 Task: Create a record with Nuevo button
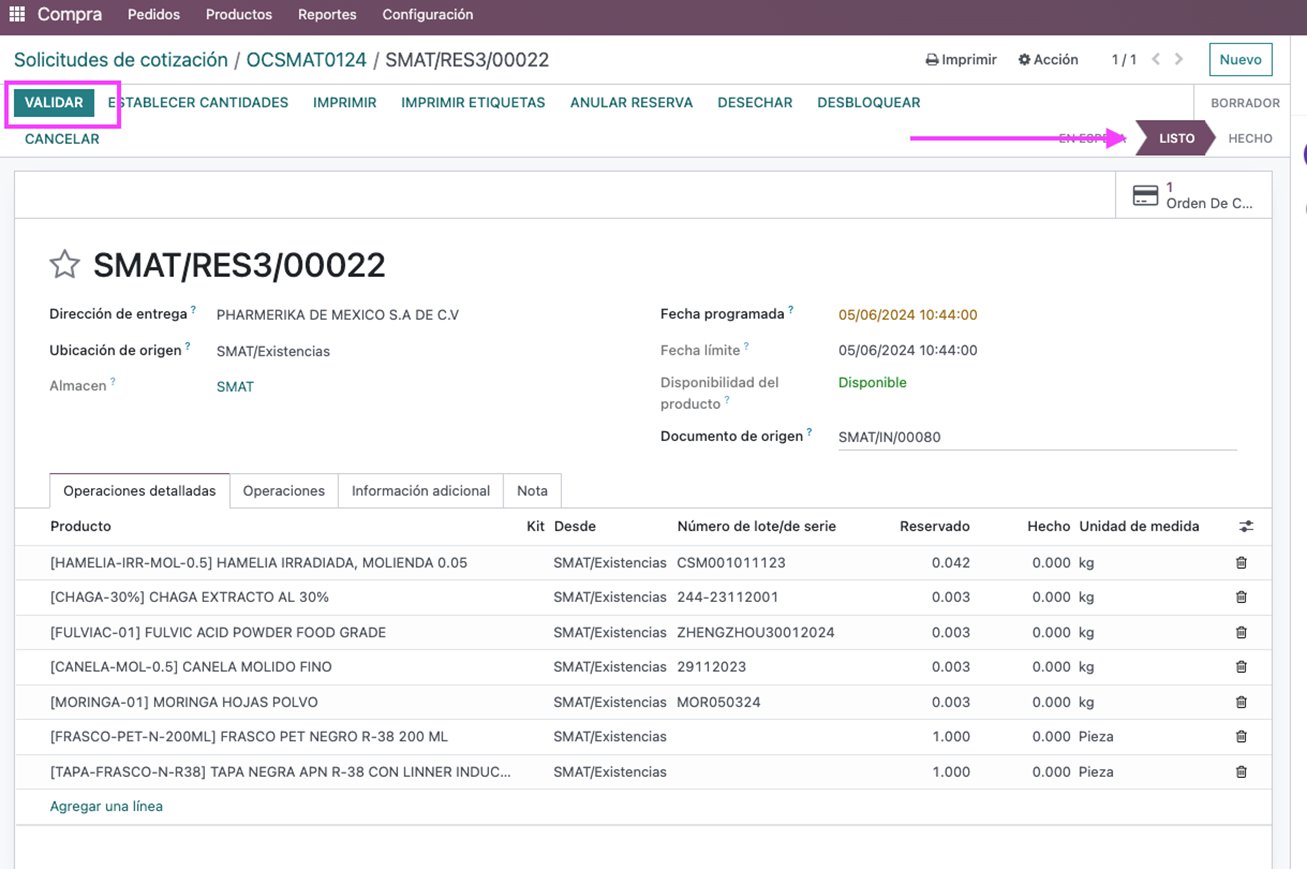[1241, 60]
